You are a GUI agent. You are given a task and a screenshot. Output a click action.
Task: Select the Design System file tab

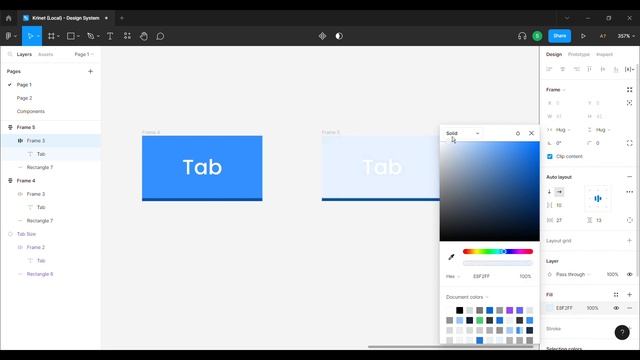(x=65, y=18)
